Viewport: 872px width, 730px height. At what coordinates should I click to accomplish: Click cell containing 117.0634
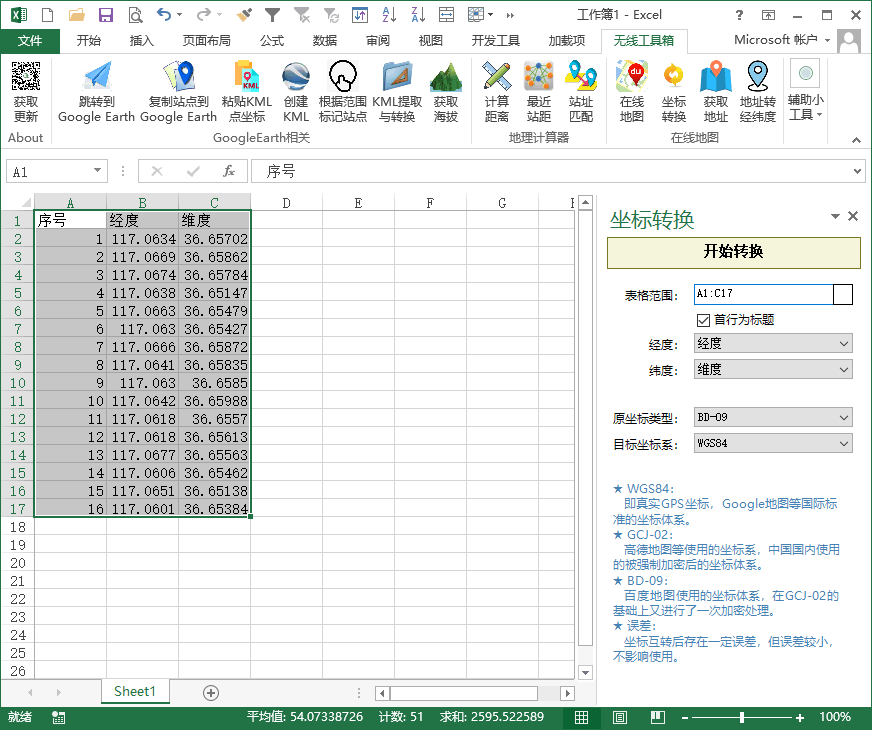pyautogui.click(x=143, y=239)
